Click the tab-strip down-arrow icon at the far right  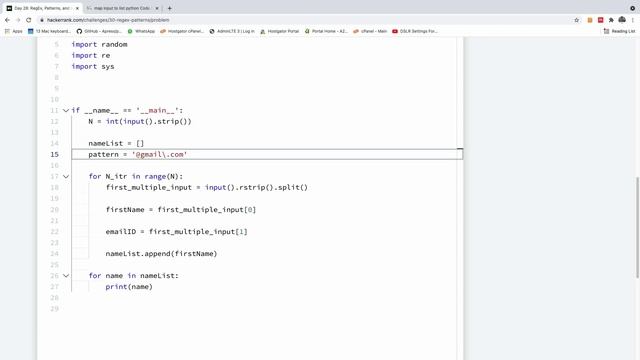coord(632,8)
